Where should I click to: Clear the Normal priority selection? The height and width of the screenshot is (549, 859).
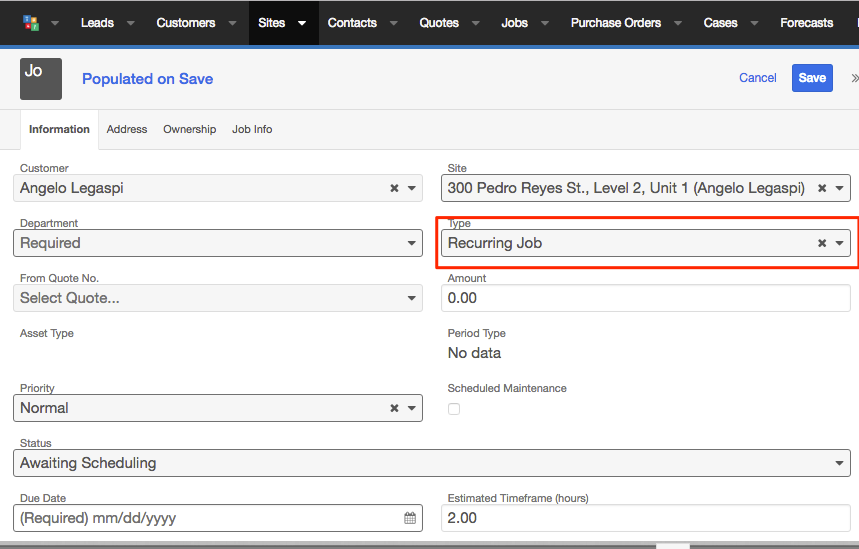pos(394,408)
